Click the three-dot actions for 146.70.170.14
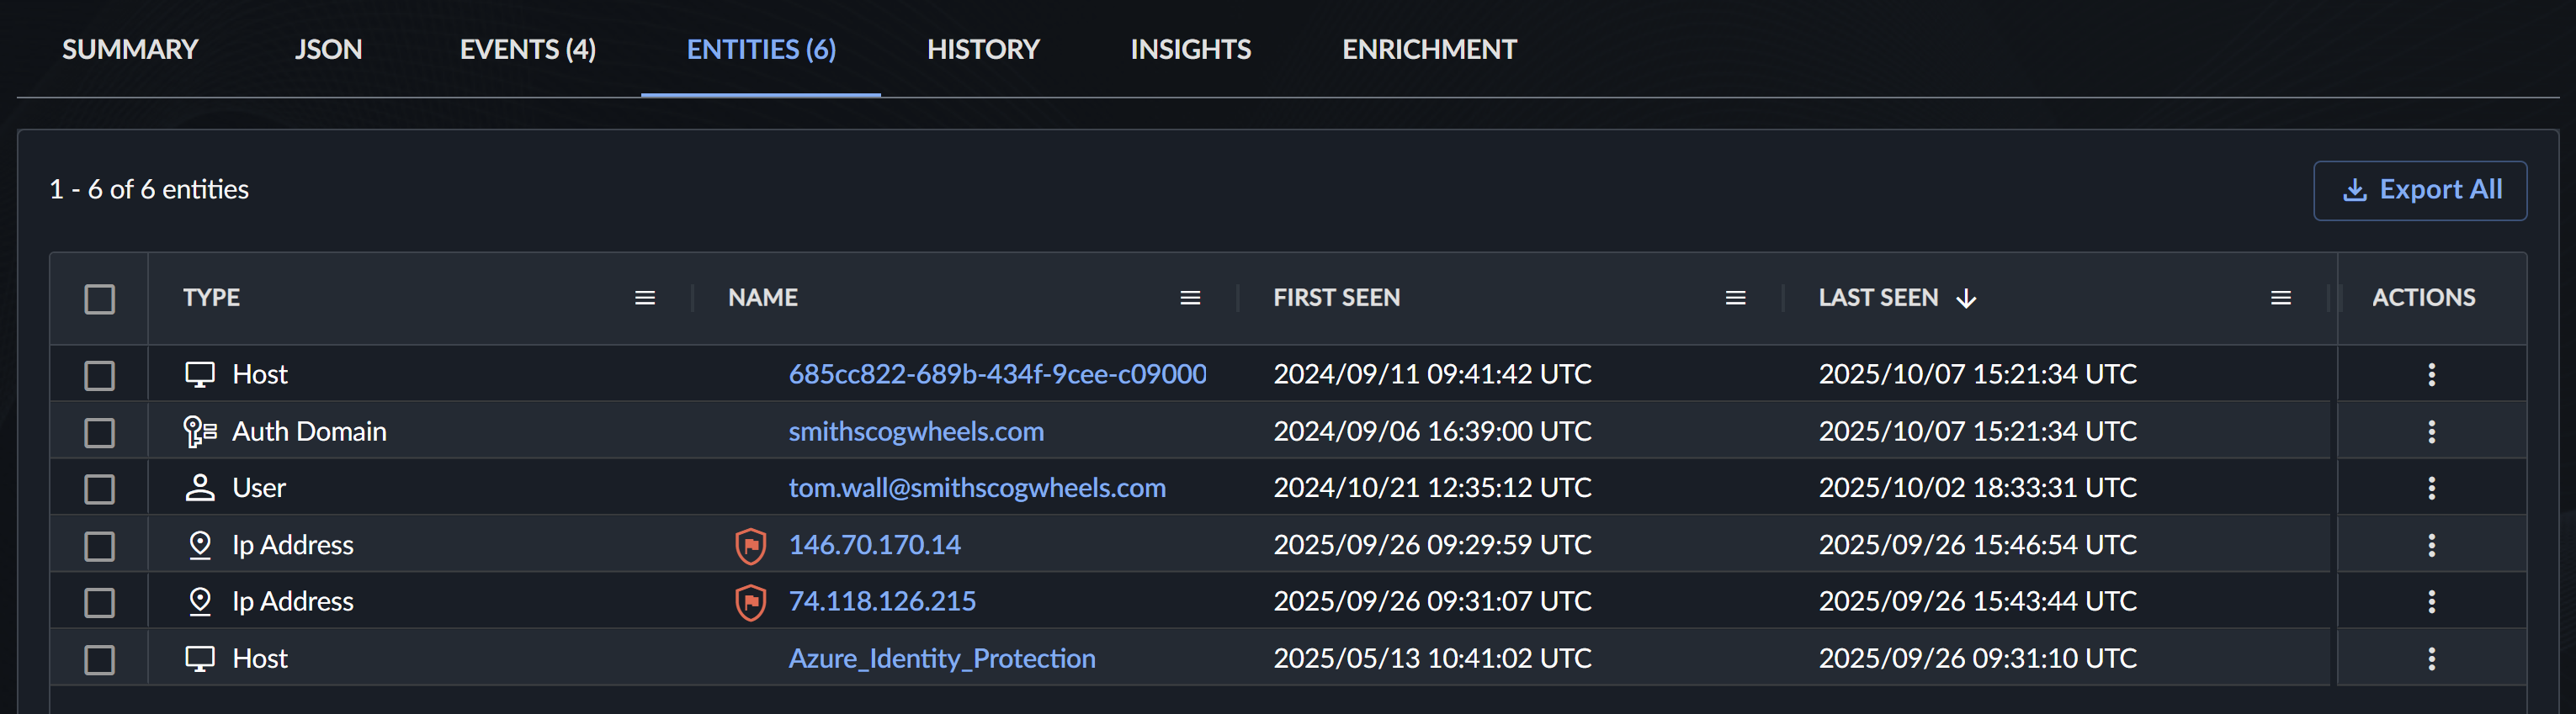The height and width of the screenshot is (714, 2576). click(2431, 545)
